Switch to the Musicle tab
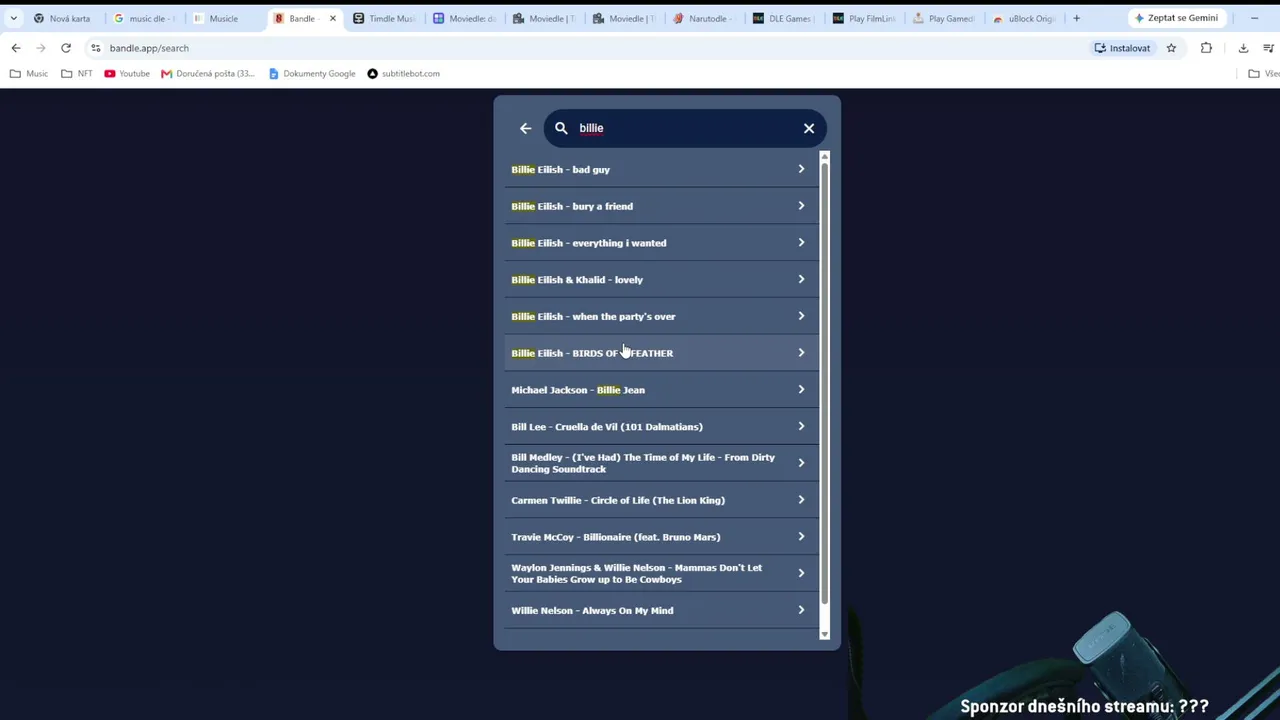Screen dimensions: 1280x720 click(x=224, y=18)
